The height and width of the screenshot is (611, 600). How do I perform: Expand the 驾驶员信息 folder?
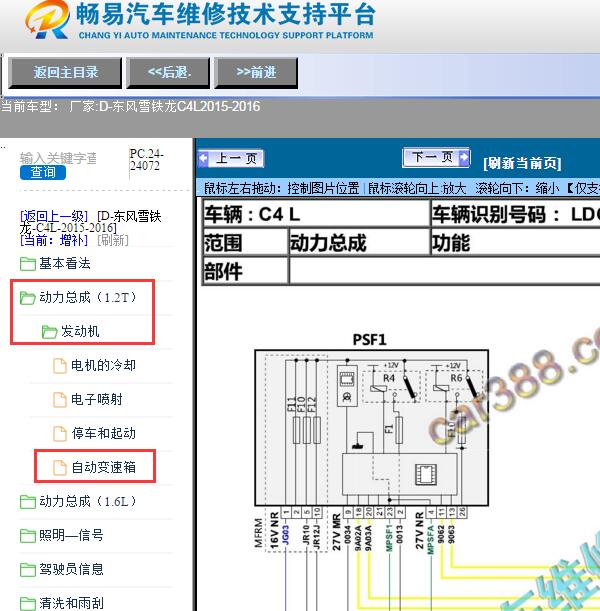click(71, 569)
